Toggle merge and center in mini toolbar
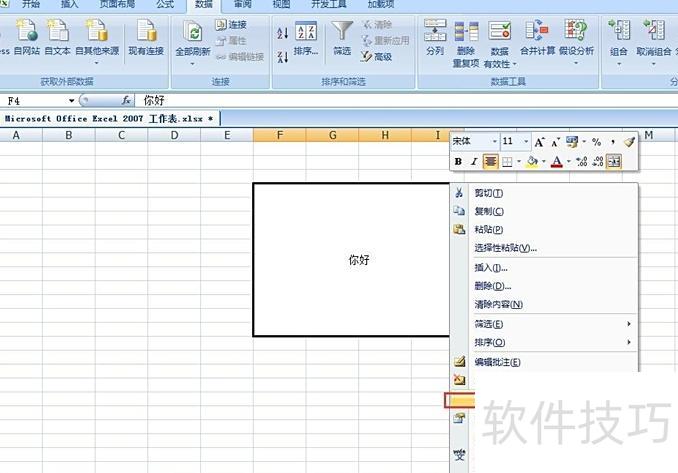Viewport: 678px width, 473px height. [614, 162]
